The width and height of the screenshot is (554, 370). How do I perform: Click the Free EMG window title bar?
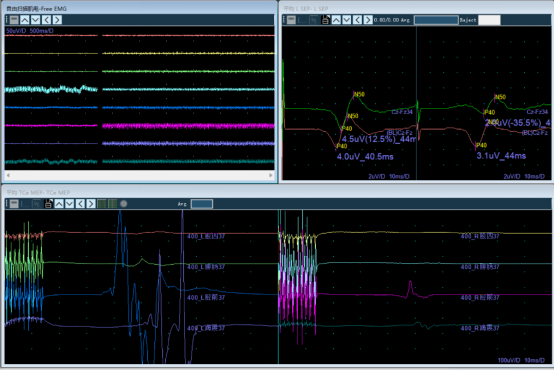tap(139, 8)
